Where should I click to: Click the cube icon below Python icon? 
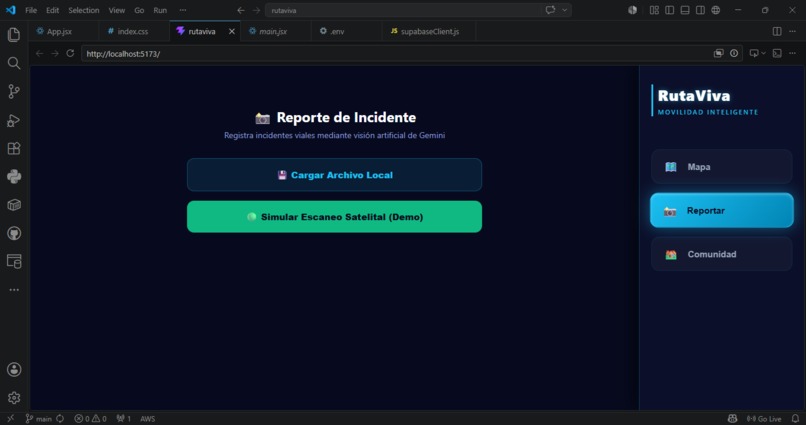(x=14, y=205)
